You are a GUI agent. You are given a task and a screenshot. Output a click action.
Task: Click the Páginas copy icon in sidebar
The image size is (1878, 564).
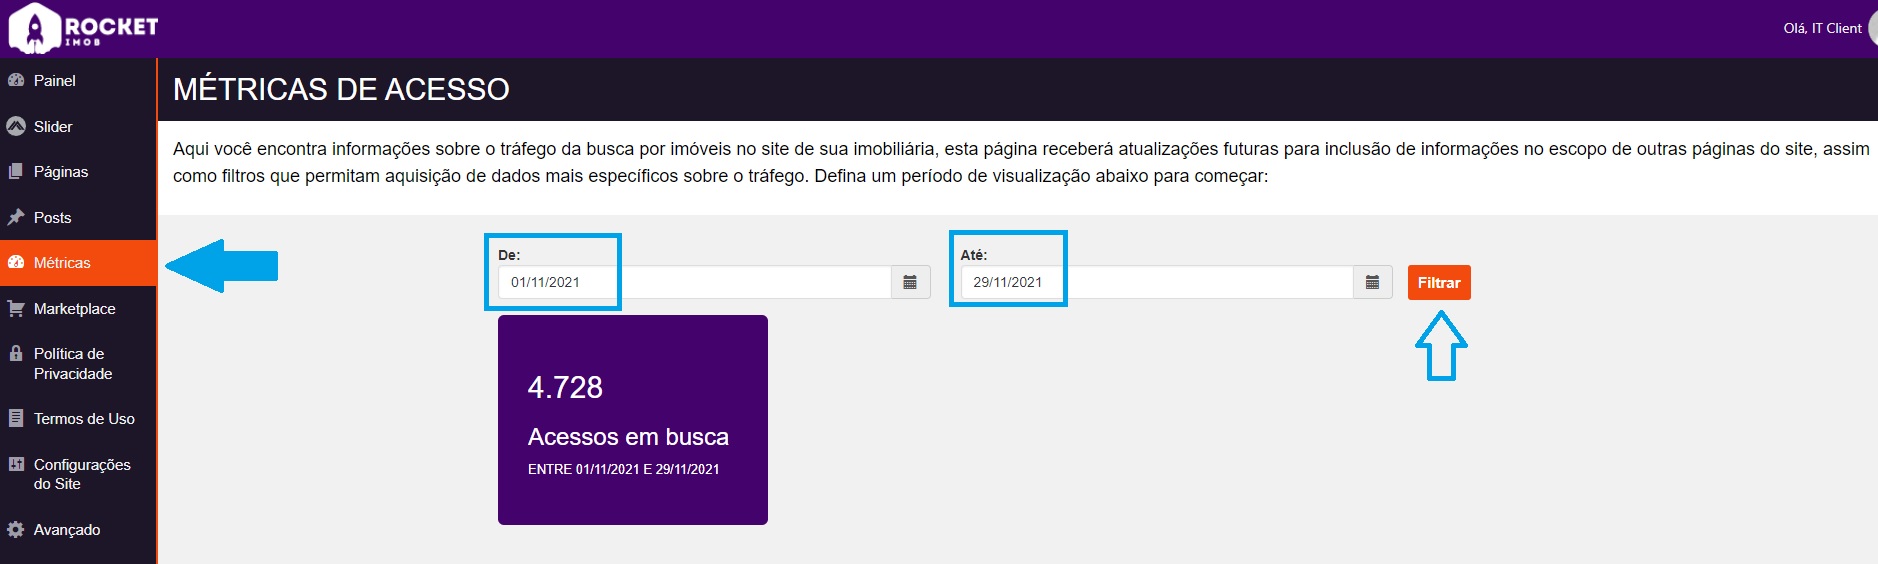coord(16,171)
